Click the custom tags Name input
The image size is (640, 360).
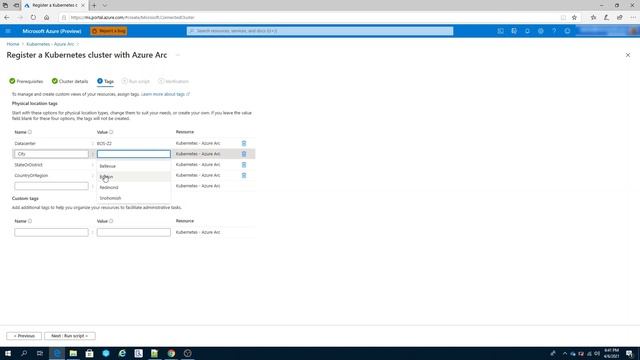tap(51, 232)
